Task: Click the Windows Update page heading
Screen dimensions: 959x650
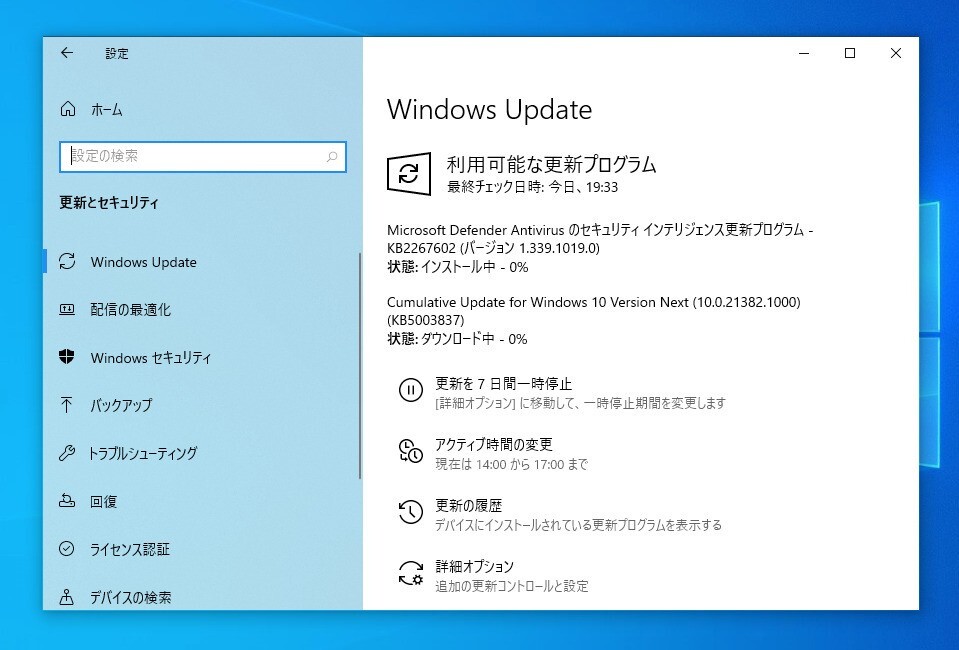Action: point(489,110)
